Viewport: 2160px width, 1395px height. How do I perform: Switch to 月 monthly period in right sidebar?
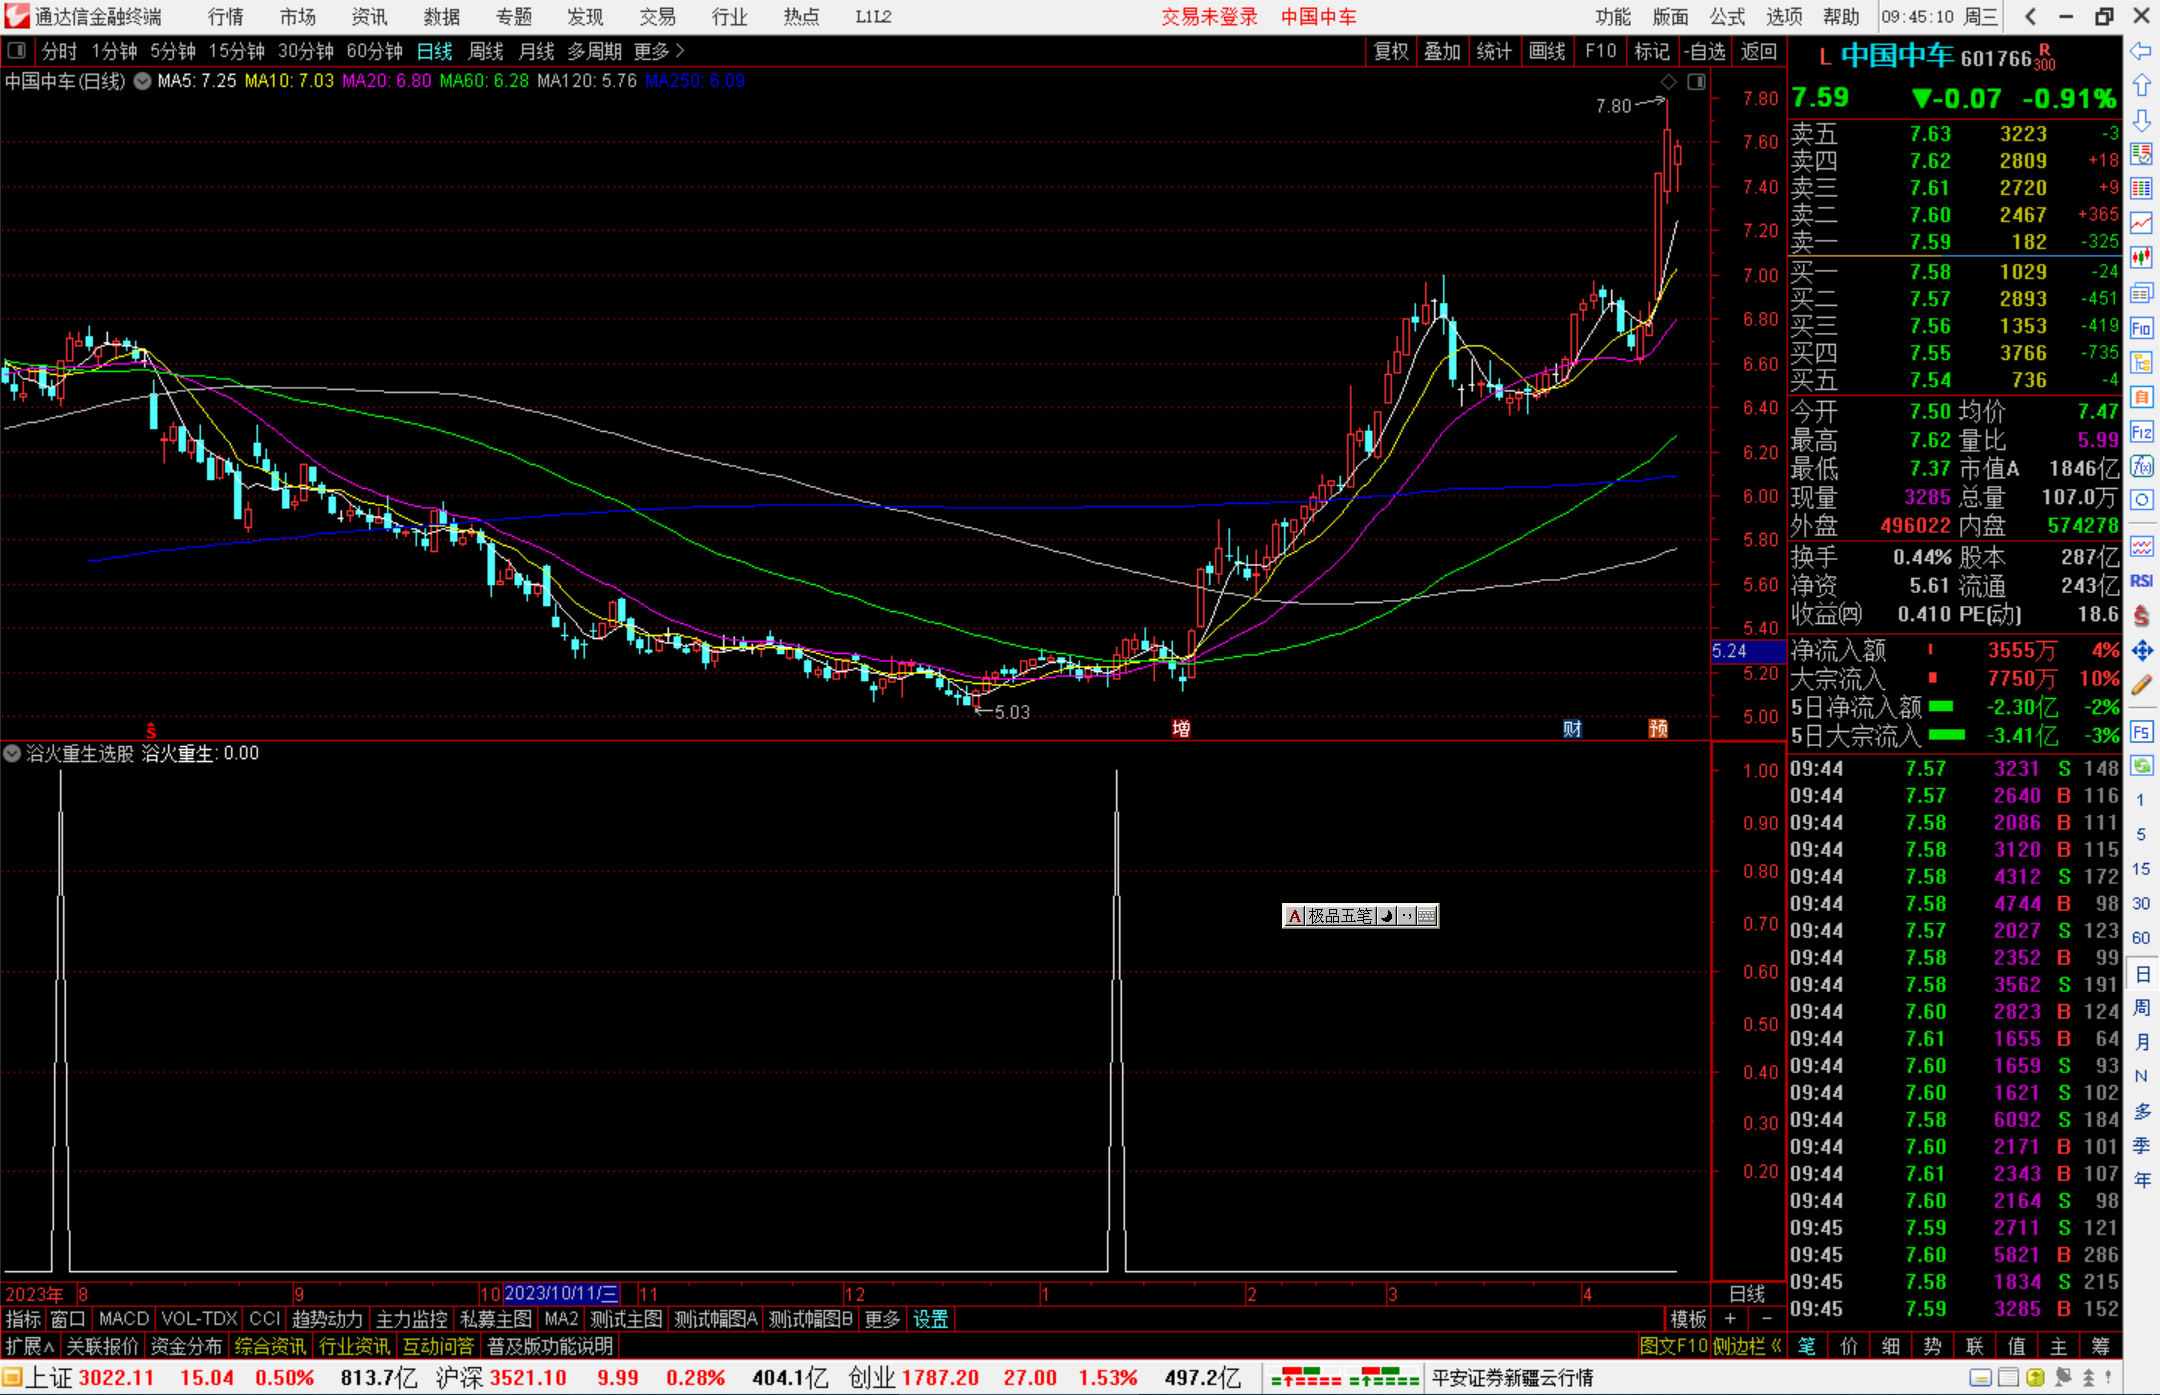click(x=2141, y=1042)
